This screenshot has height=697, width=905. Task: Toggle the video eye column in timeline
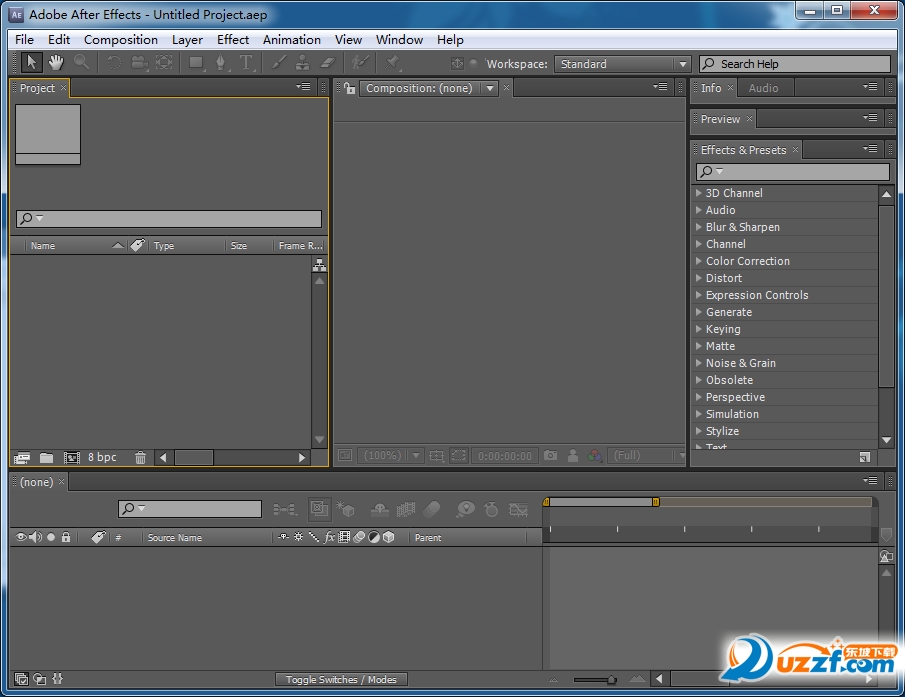[x=21, y=537]
